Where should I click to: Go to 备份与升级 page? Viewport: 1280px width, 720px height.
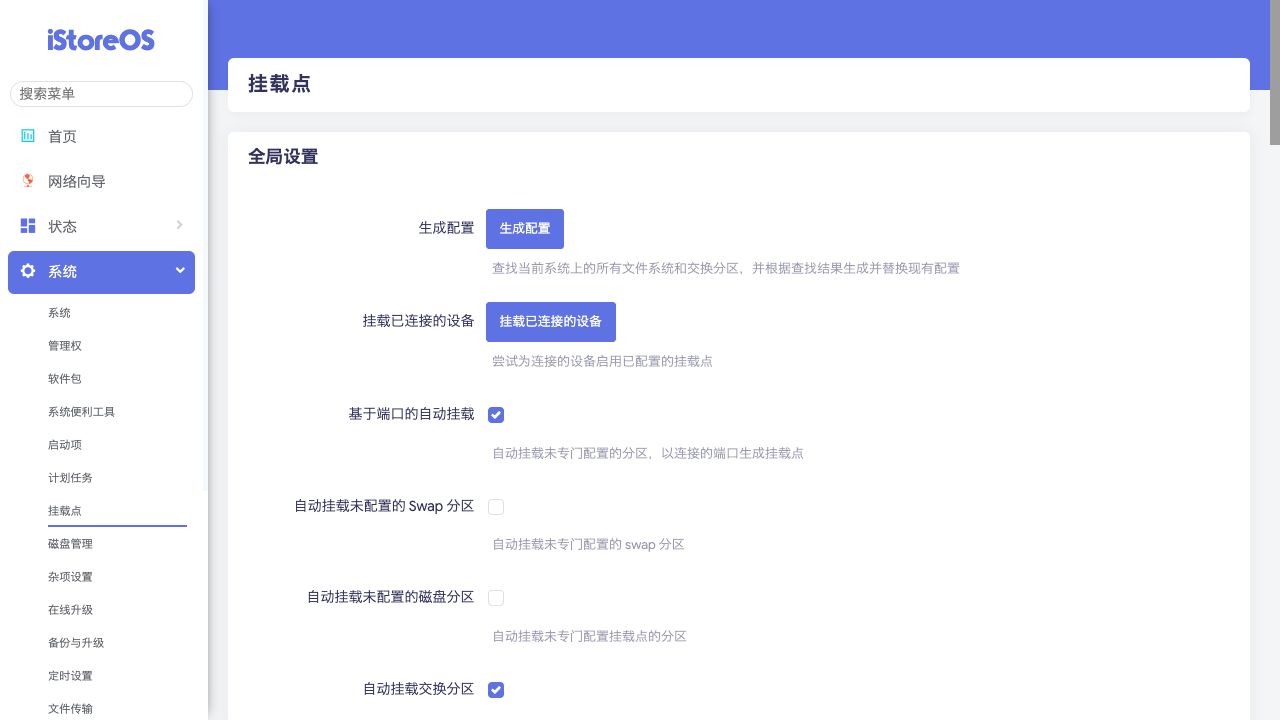(x=76, y=643)
